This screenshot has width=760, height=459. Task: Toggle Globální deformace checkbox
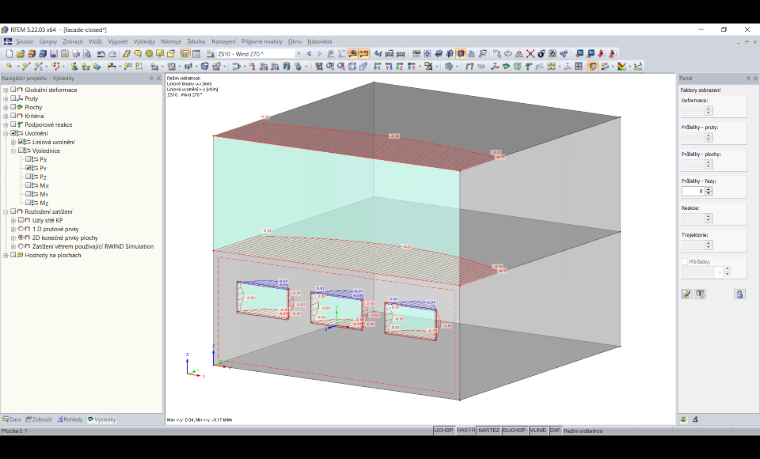[14, 90]
